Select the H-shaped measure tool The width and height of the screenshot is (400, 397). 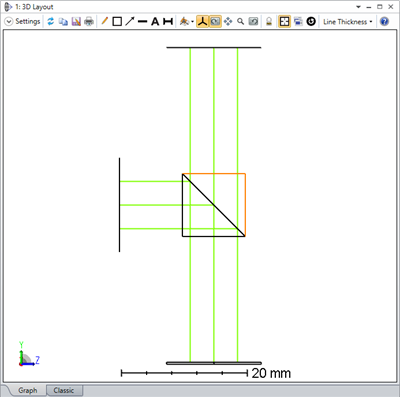168,22
